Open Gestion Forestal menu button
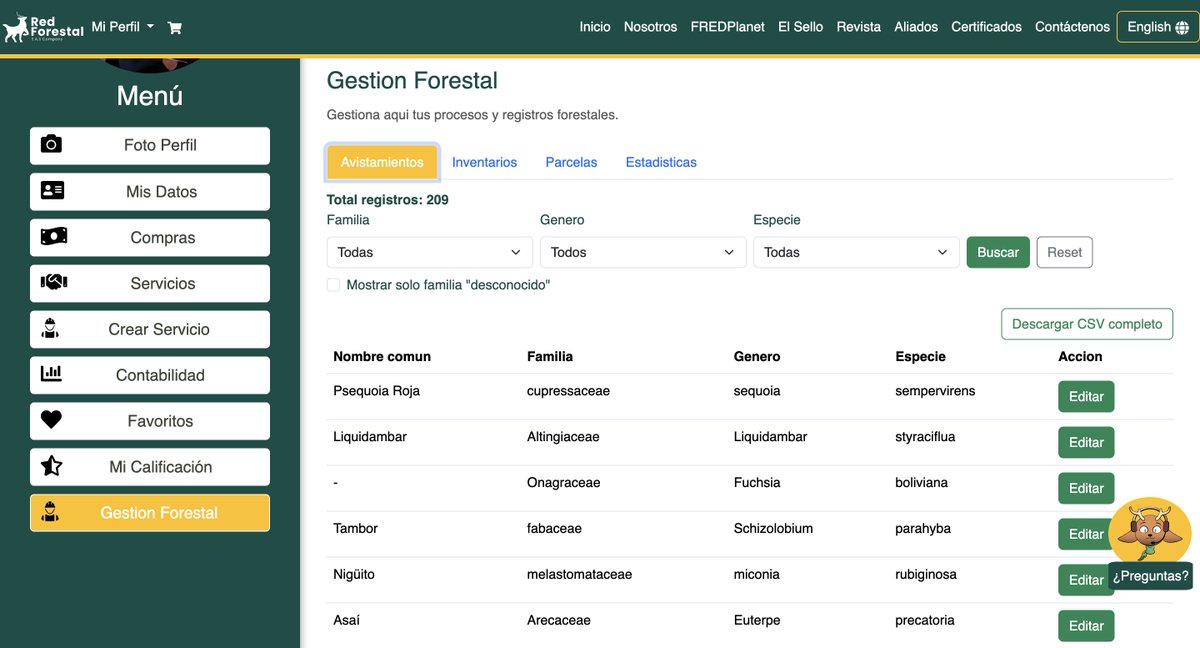This screenshot has height=648, width=1200. [x=150, y=513]
